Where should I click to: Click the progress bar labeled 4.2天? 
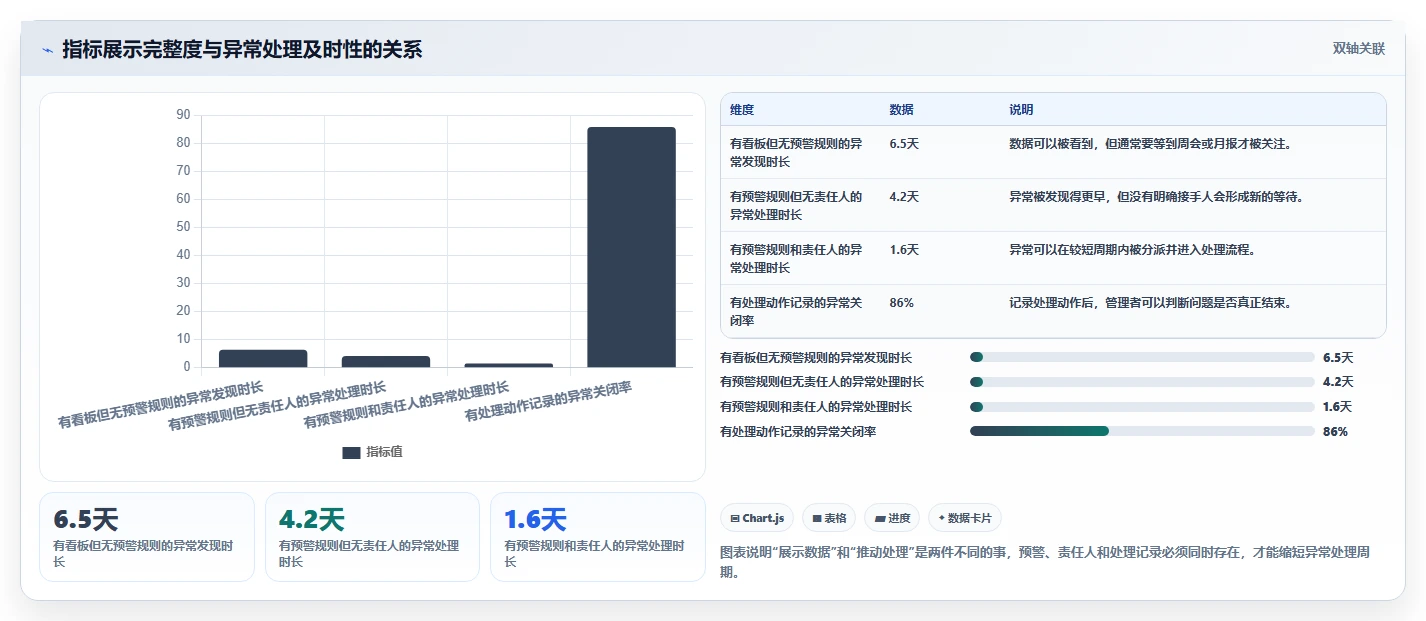coord(1142,382)
